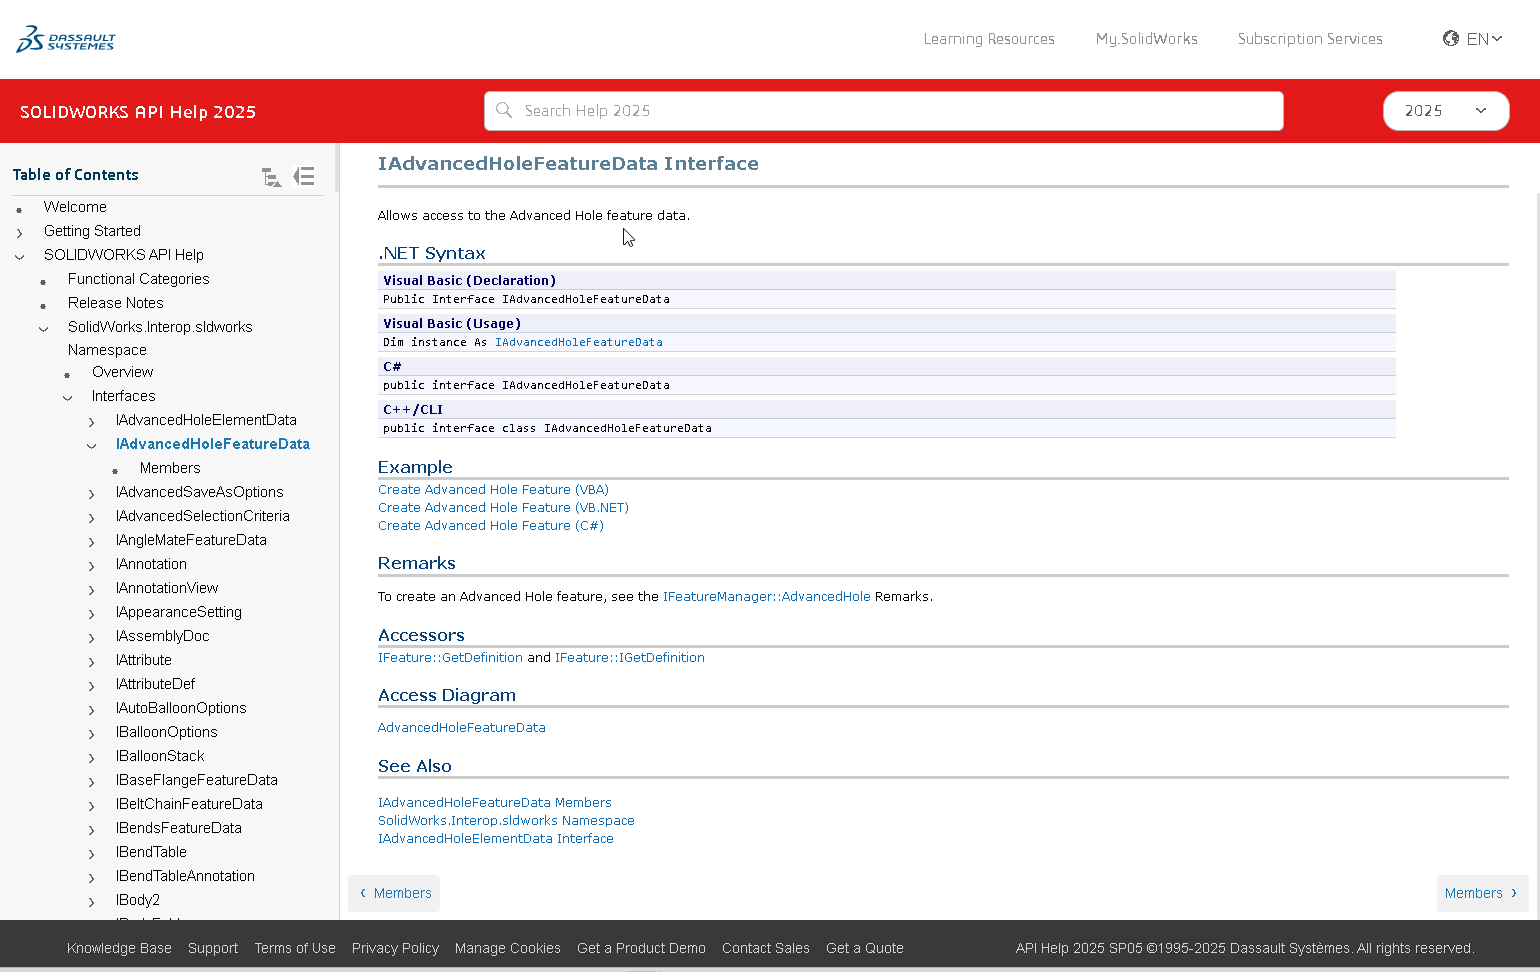Open Subscription Services menu item
1540x972 pixels.
1309,39
